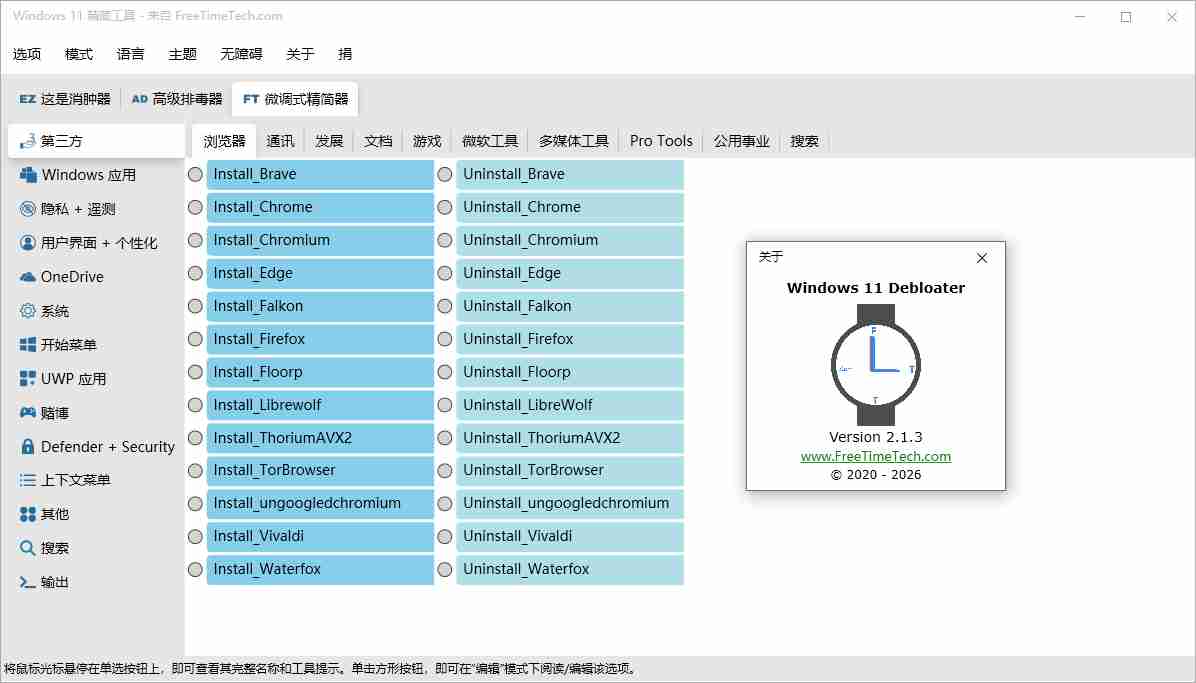Click the 输出 terminal prompt icon

pyautogui.click(x=27, y=582)
